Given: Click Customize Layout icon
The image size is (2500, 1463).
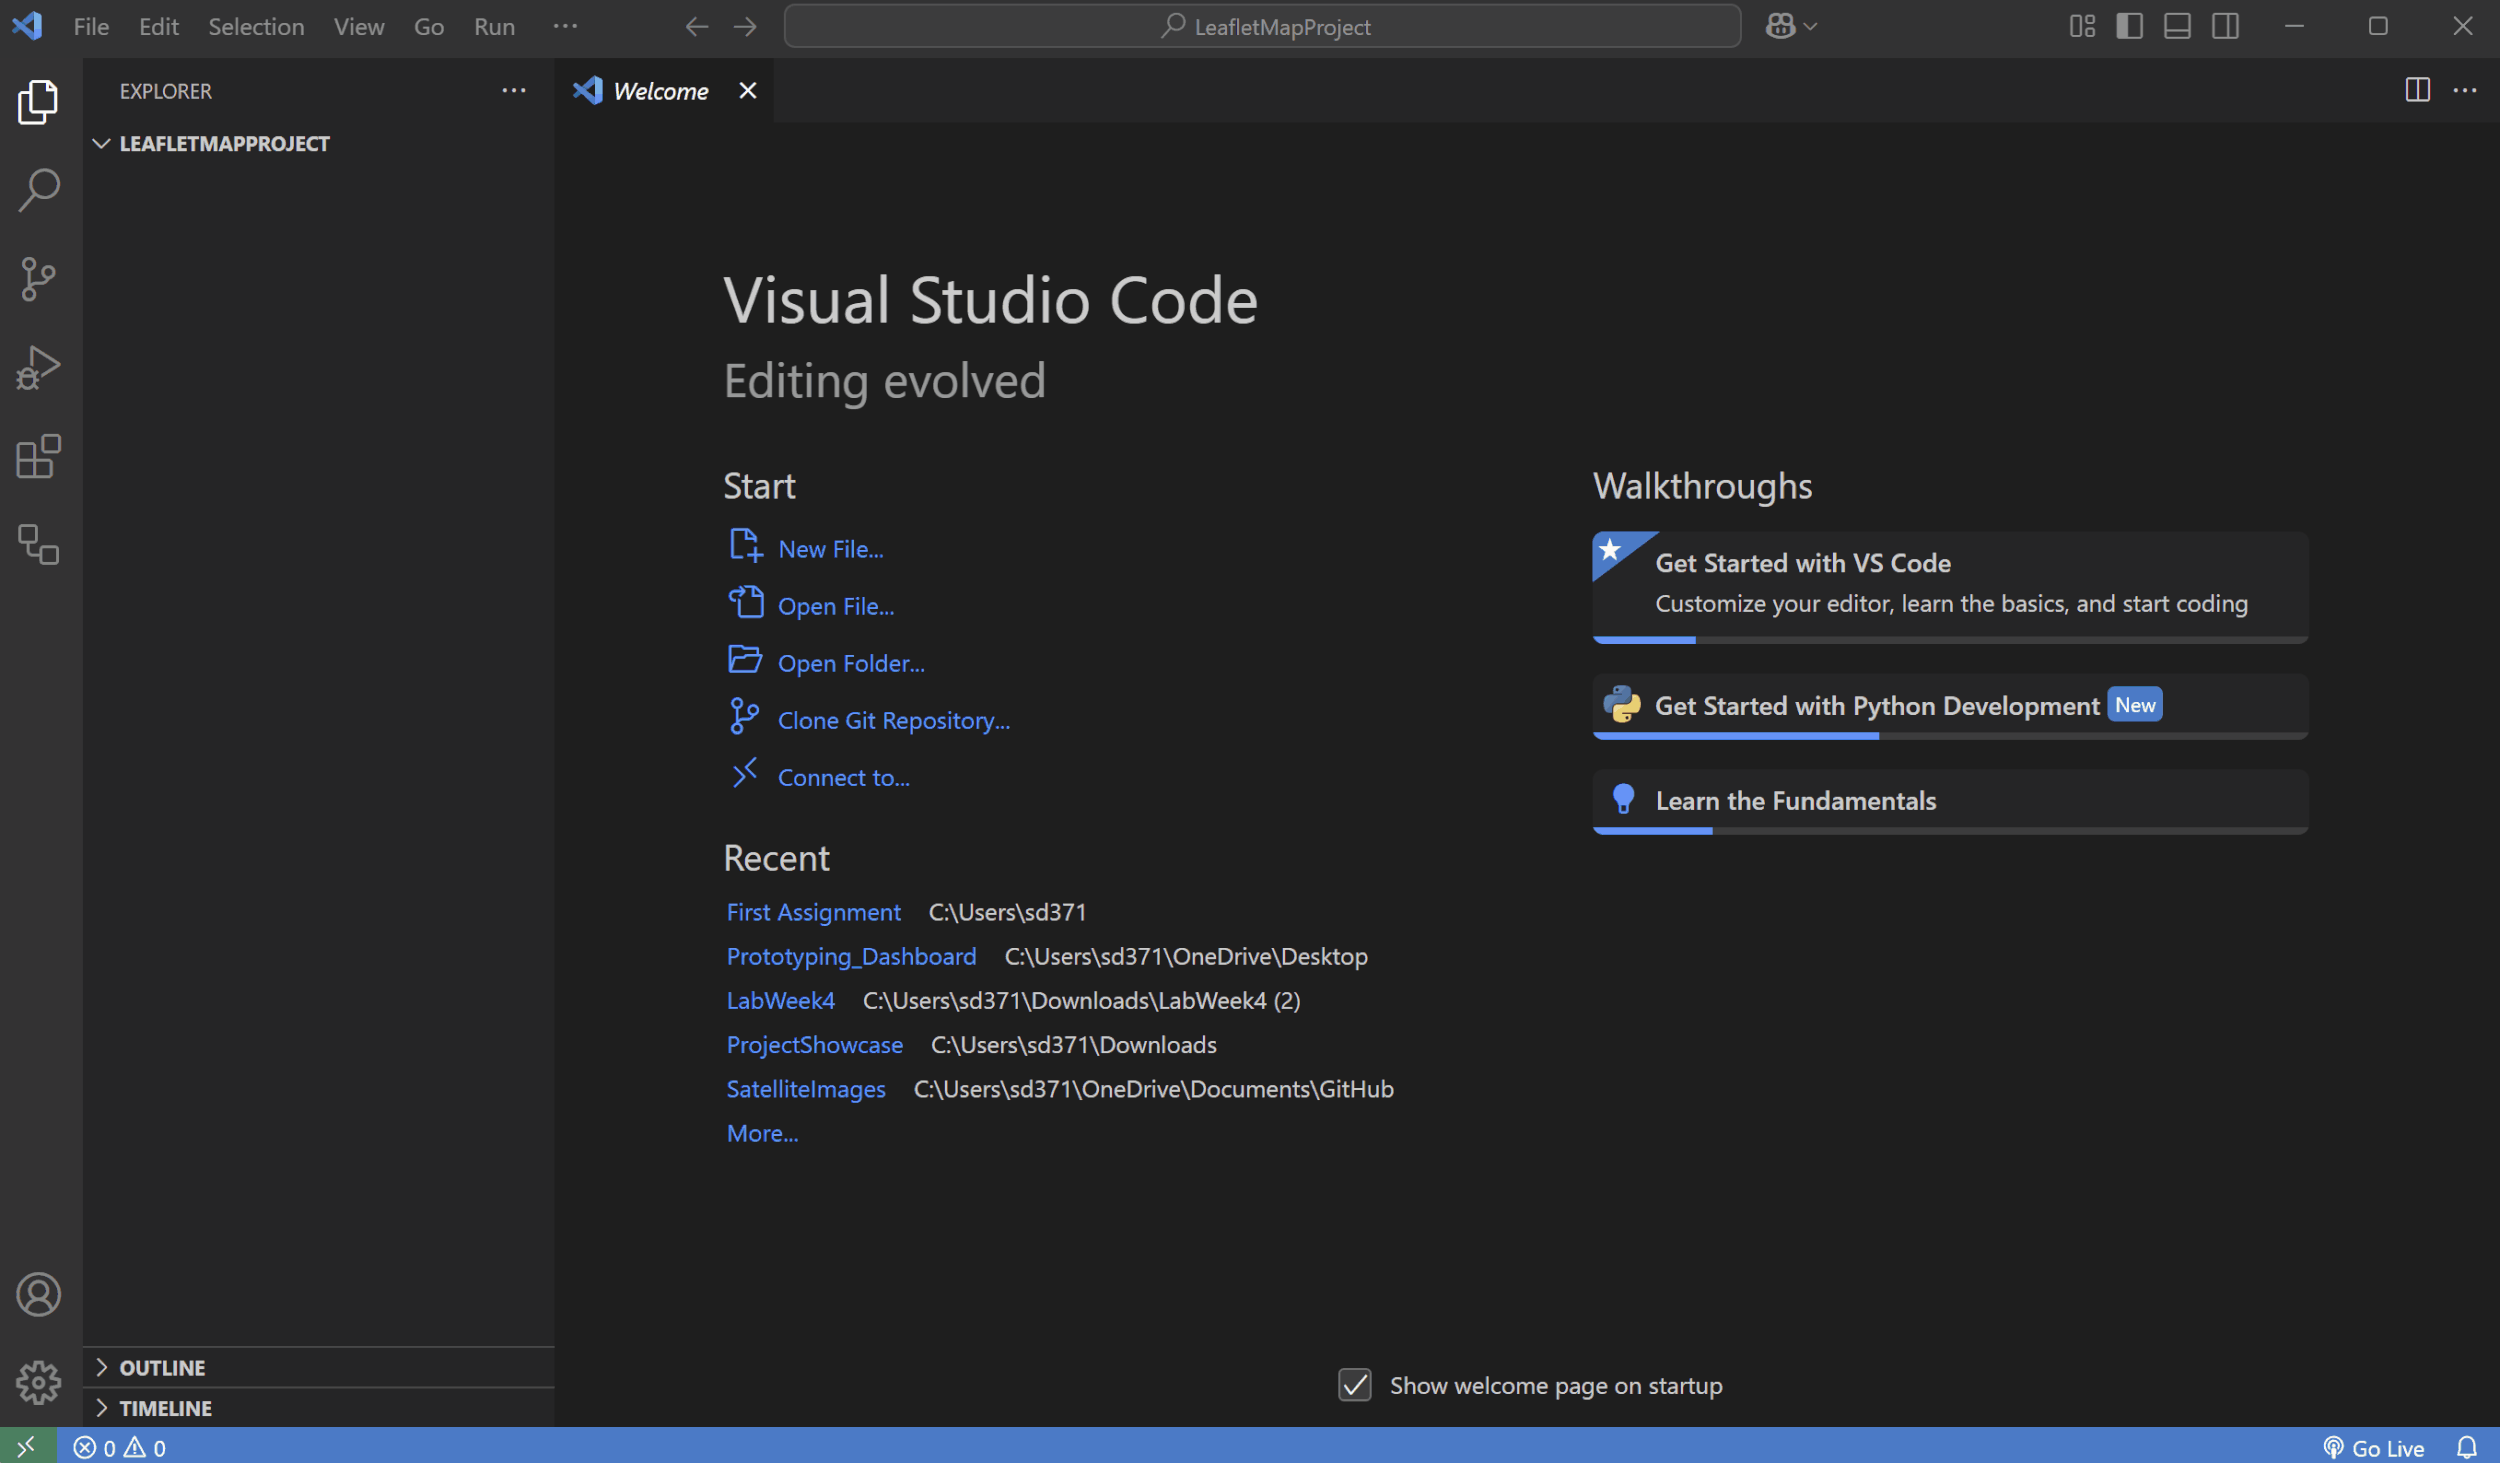Looking at the screenshot, I should [x=2082, y=26].
